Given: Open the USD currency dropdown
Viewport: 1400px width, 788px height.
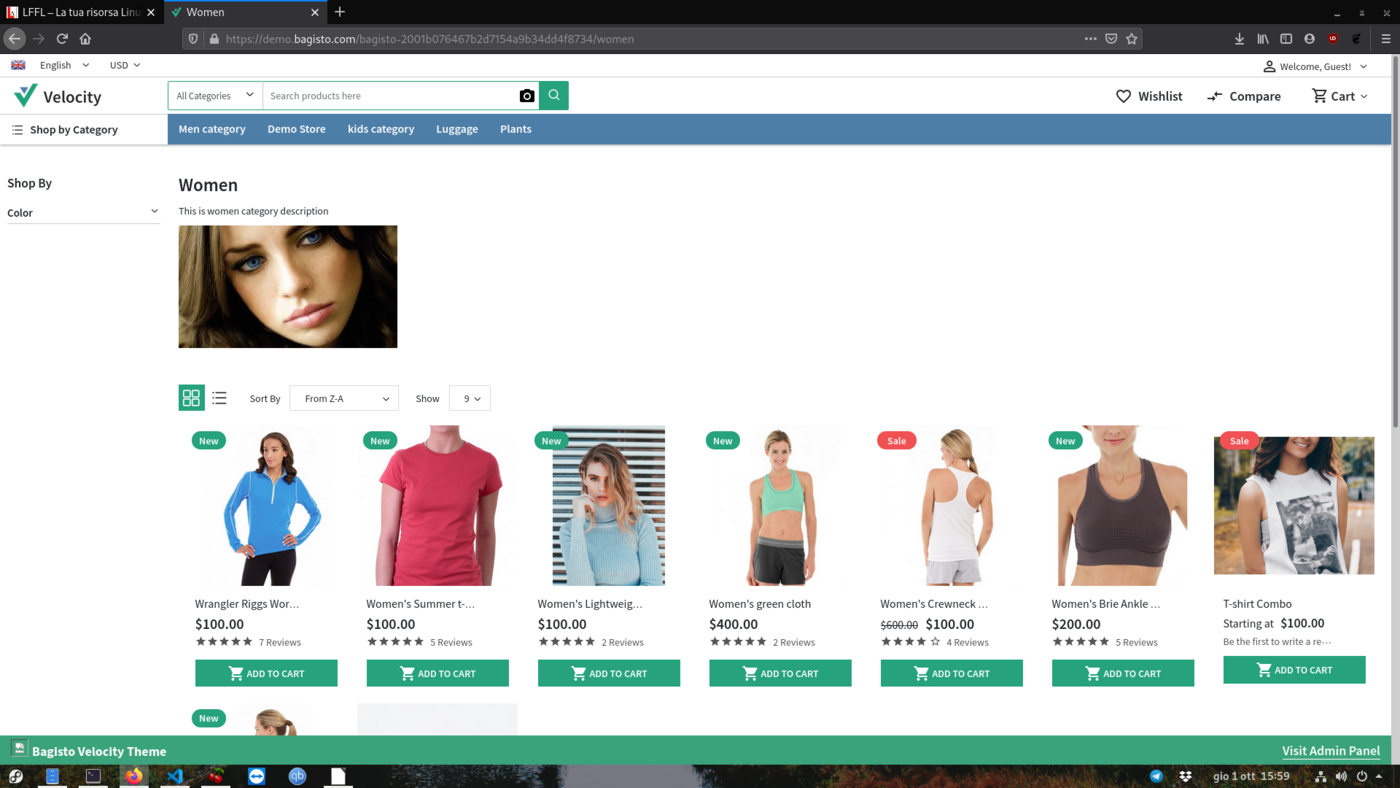Looking at the screenshot, I should [125, 65].
